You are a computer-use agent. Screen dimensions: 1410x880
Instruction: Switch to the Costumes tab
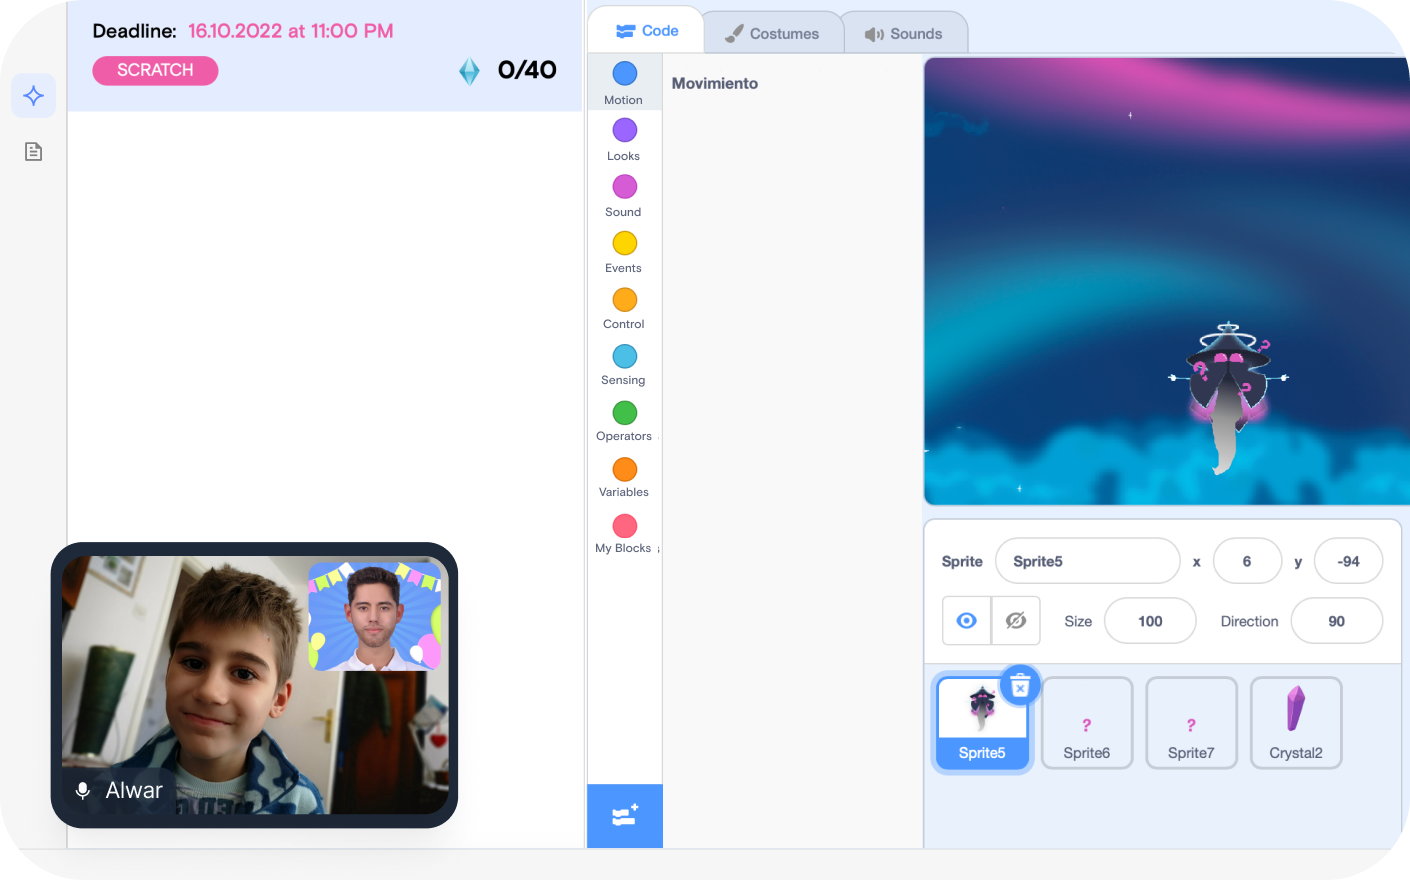772,34
